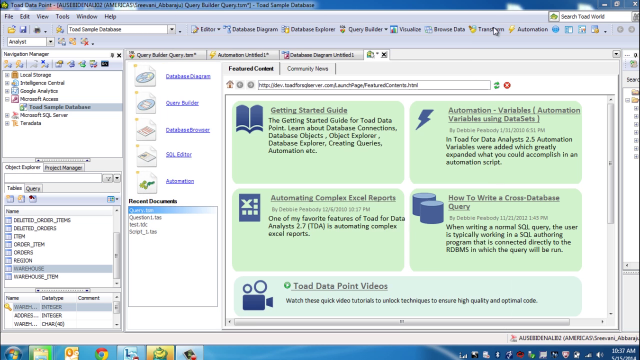
Task: Open Outlook from the taskbar
Action: point(71,353)
